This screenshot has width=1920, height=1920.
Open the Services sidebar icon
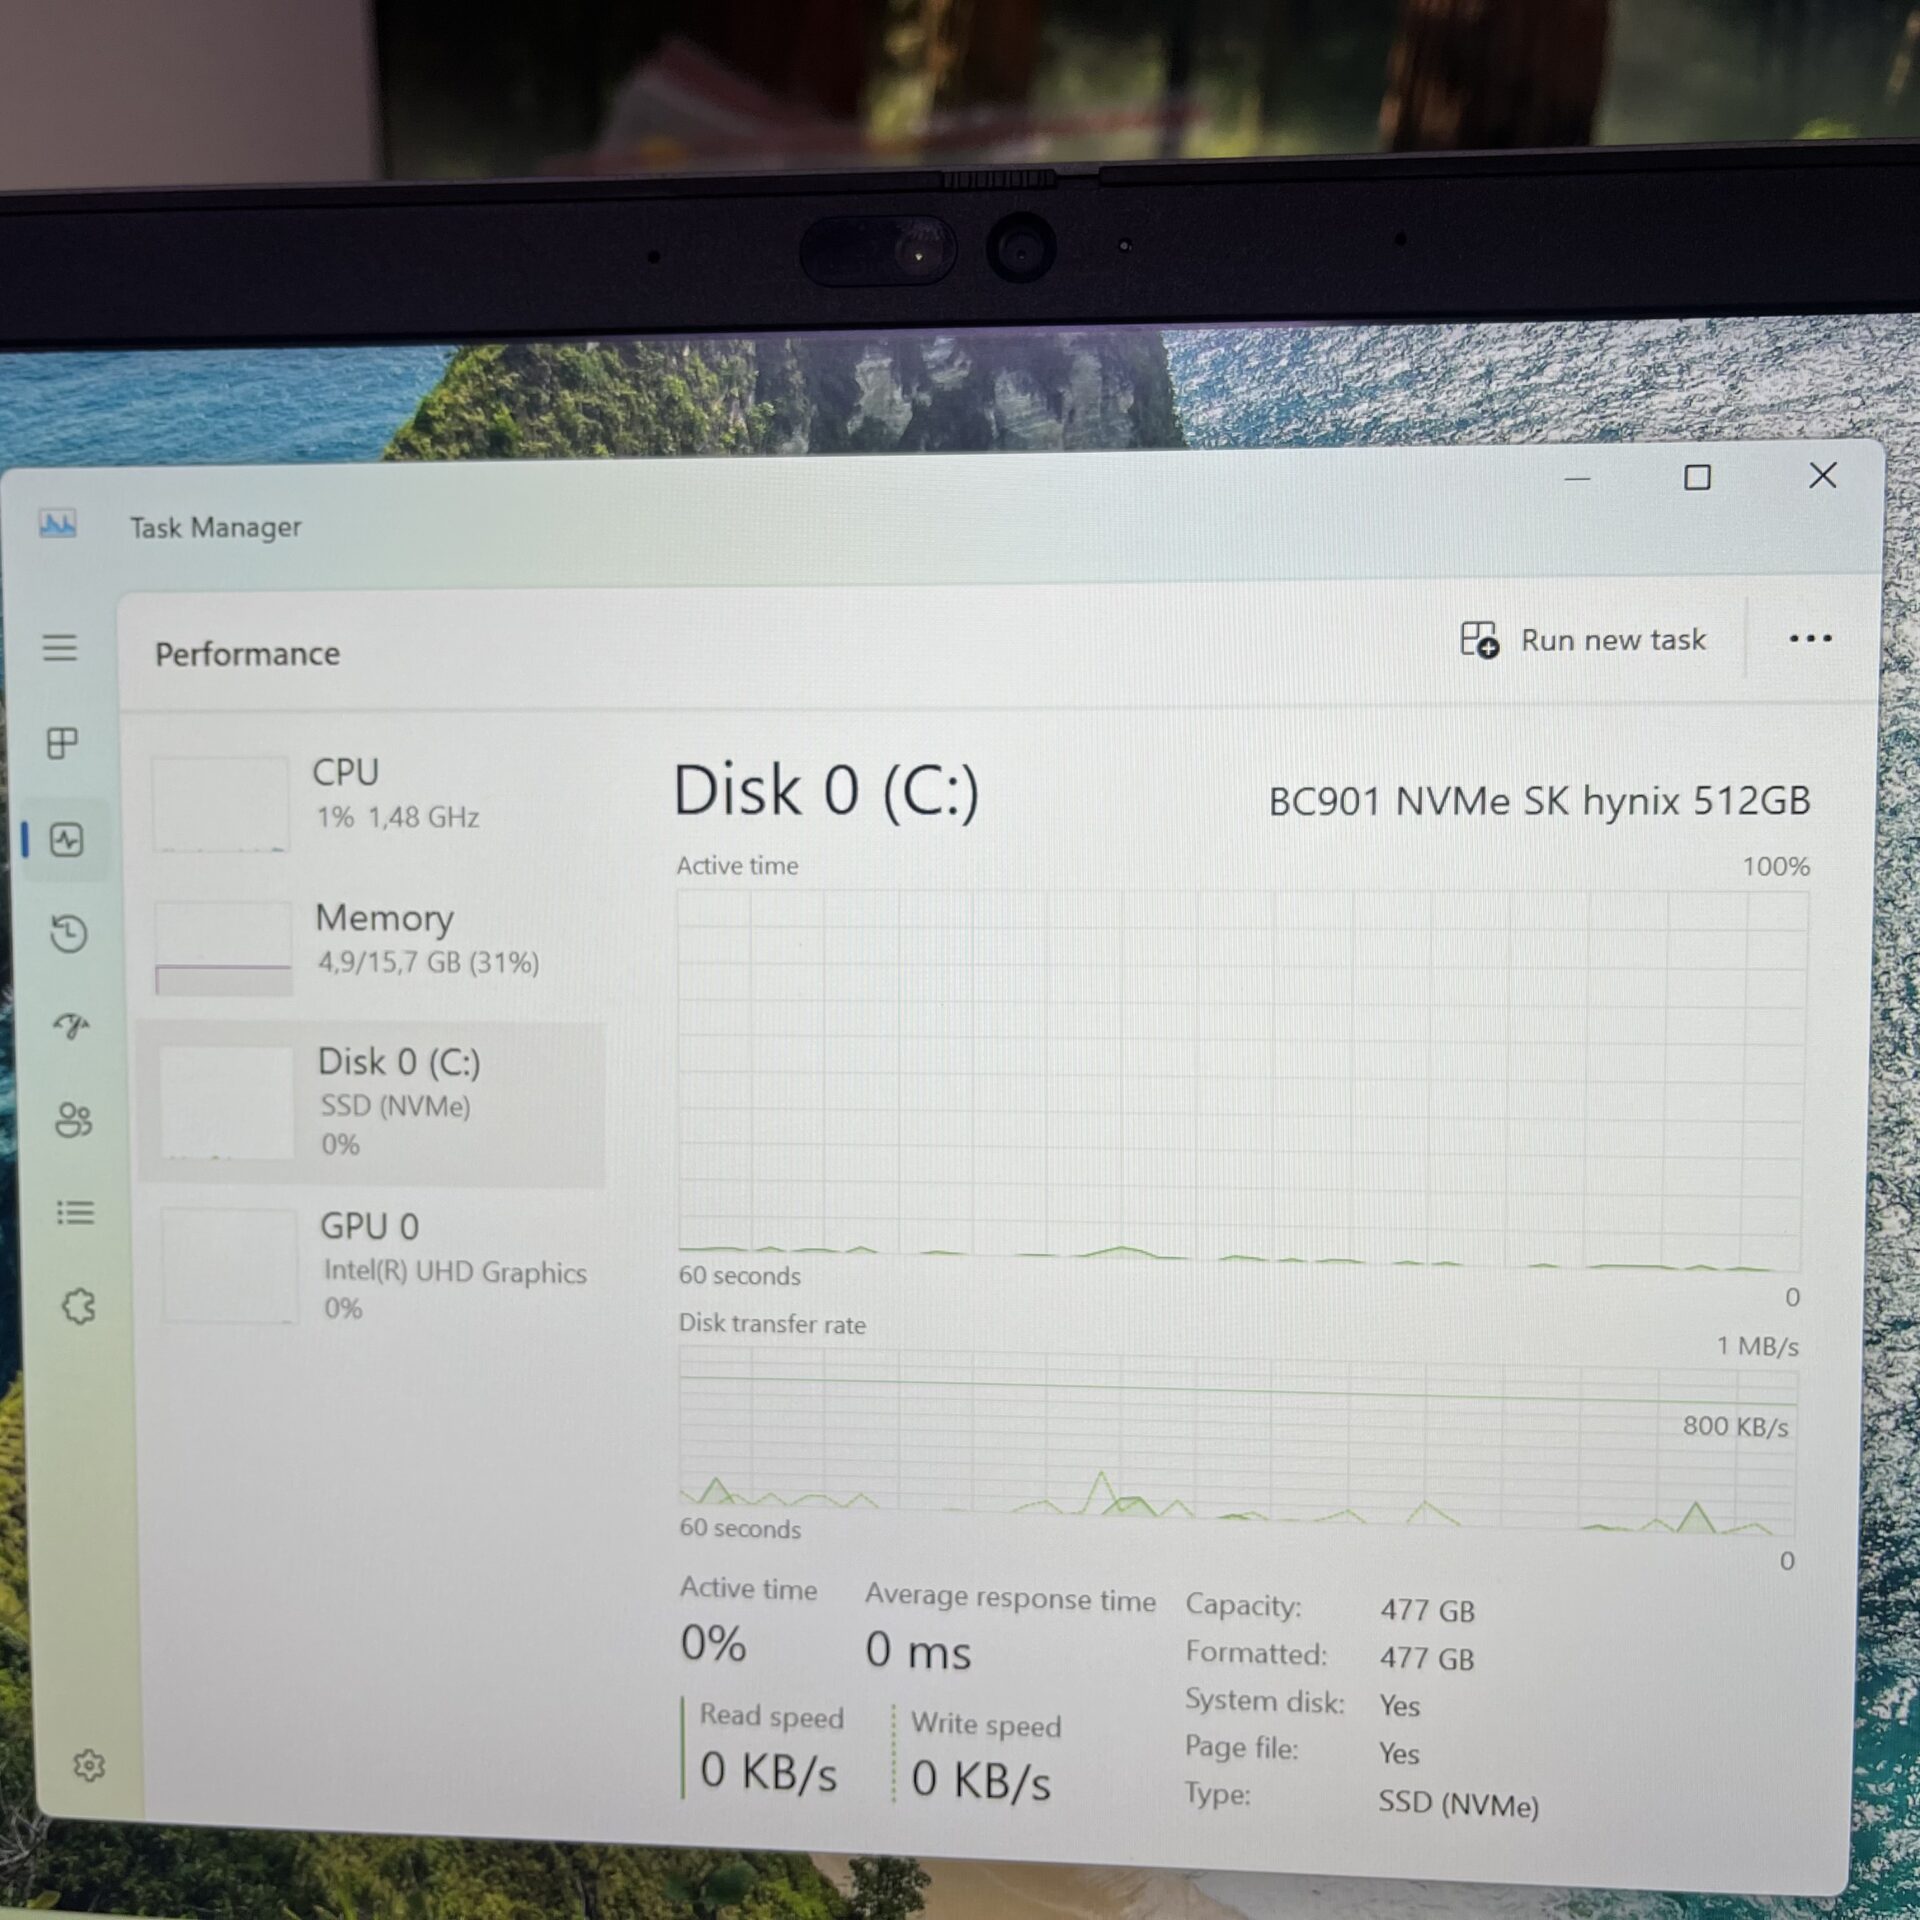click(x=78, y=1306)
